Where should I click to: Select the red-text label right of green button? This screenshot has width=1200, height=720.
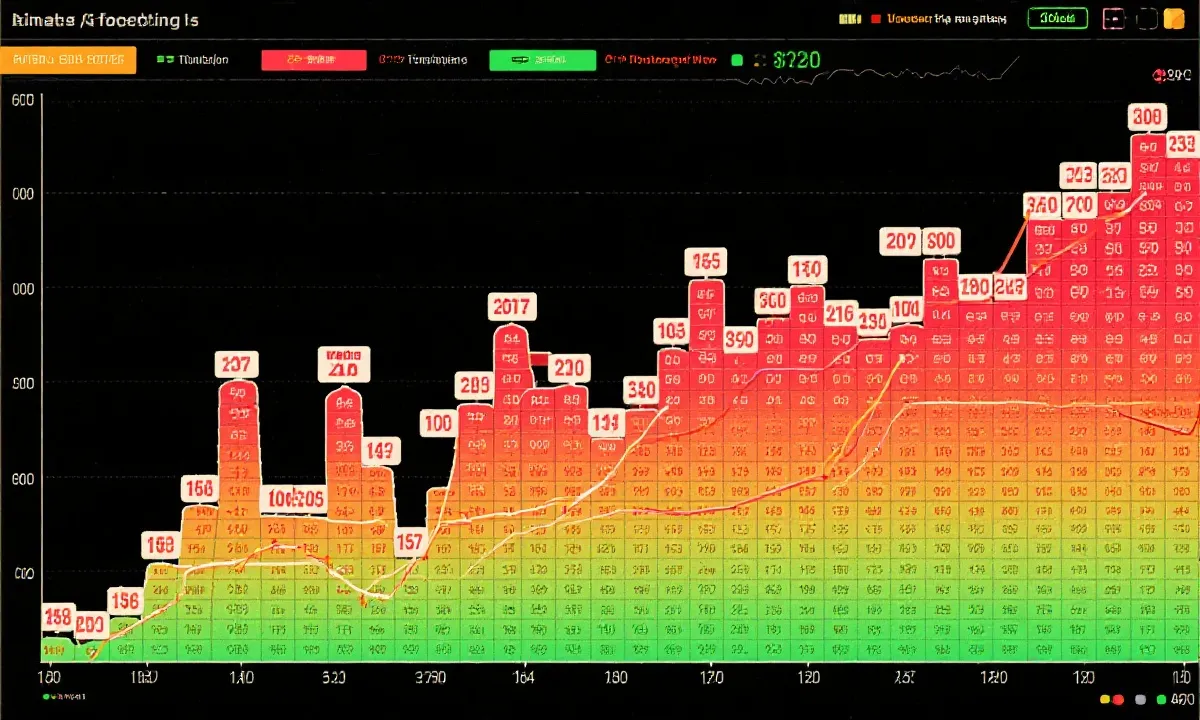(660, 60)
